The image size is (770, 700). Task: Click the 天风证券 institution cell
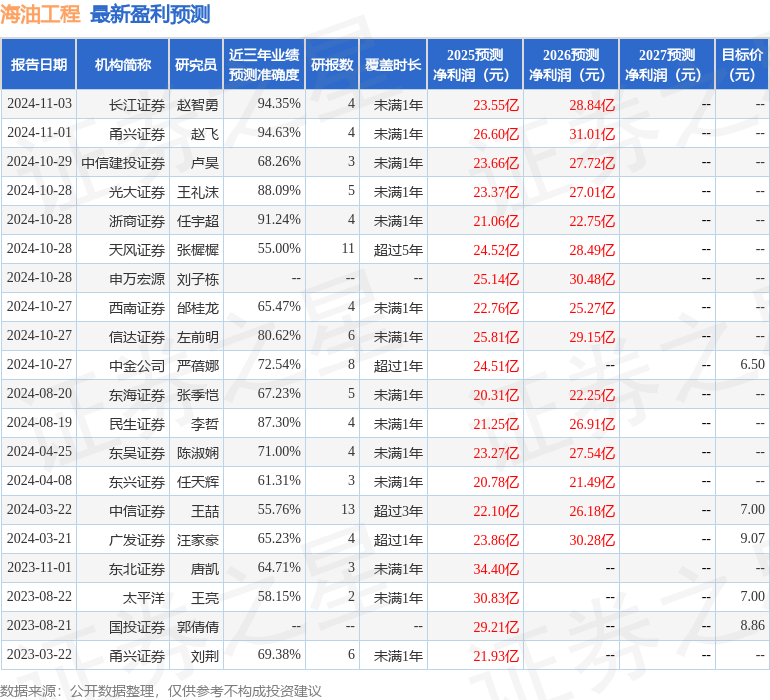coord(137,250)
